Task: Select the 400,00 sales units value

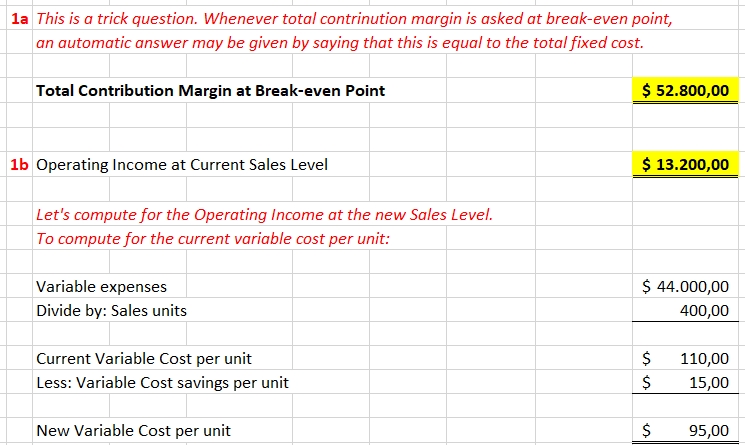Action: click(x=704, y=310)
